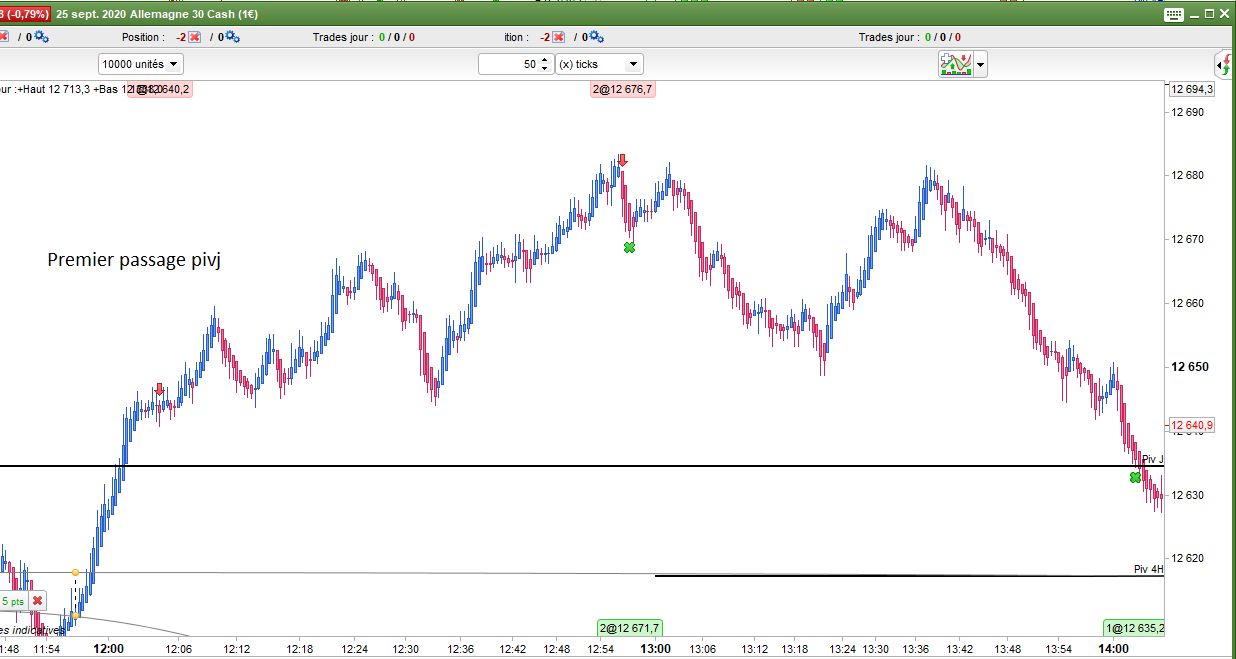Click the upper orange handle of drawn line
The image size is (1236, 659).
coord(75,572)
